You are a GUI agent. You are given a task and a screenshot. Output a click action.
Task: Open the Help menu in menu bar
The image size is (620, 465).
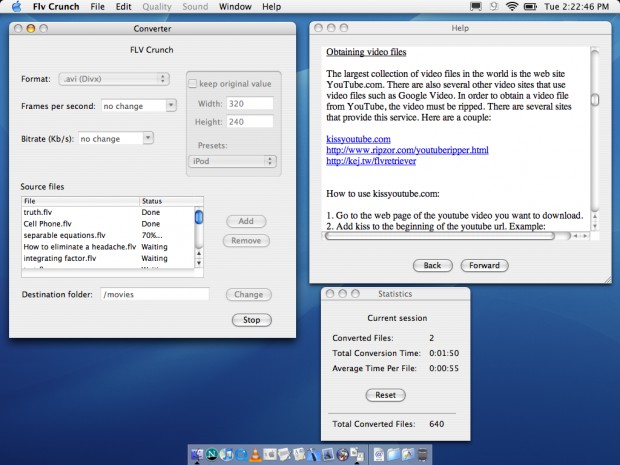[272, 6]
